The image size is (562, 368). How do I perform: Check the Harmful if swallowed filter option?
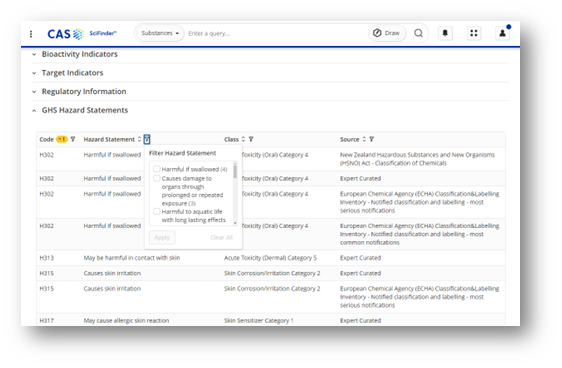(x=157, y=169)
